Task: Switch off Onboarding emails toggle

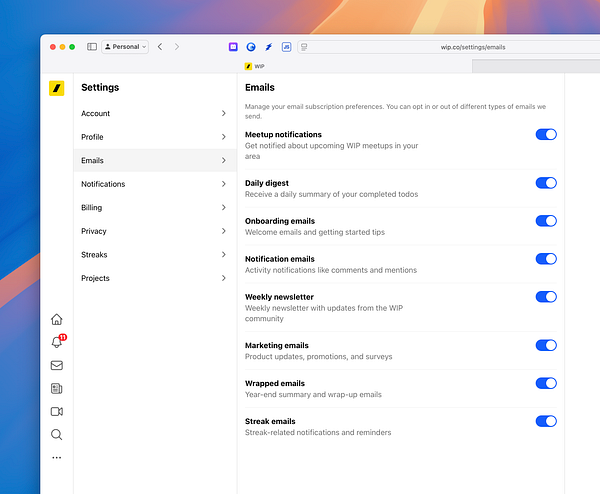Action: pyautogui.click(x=546, y=221)
